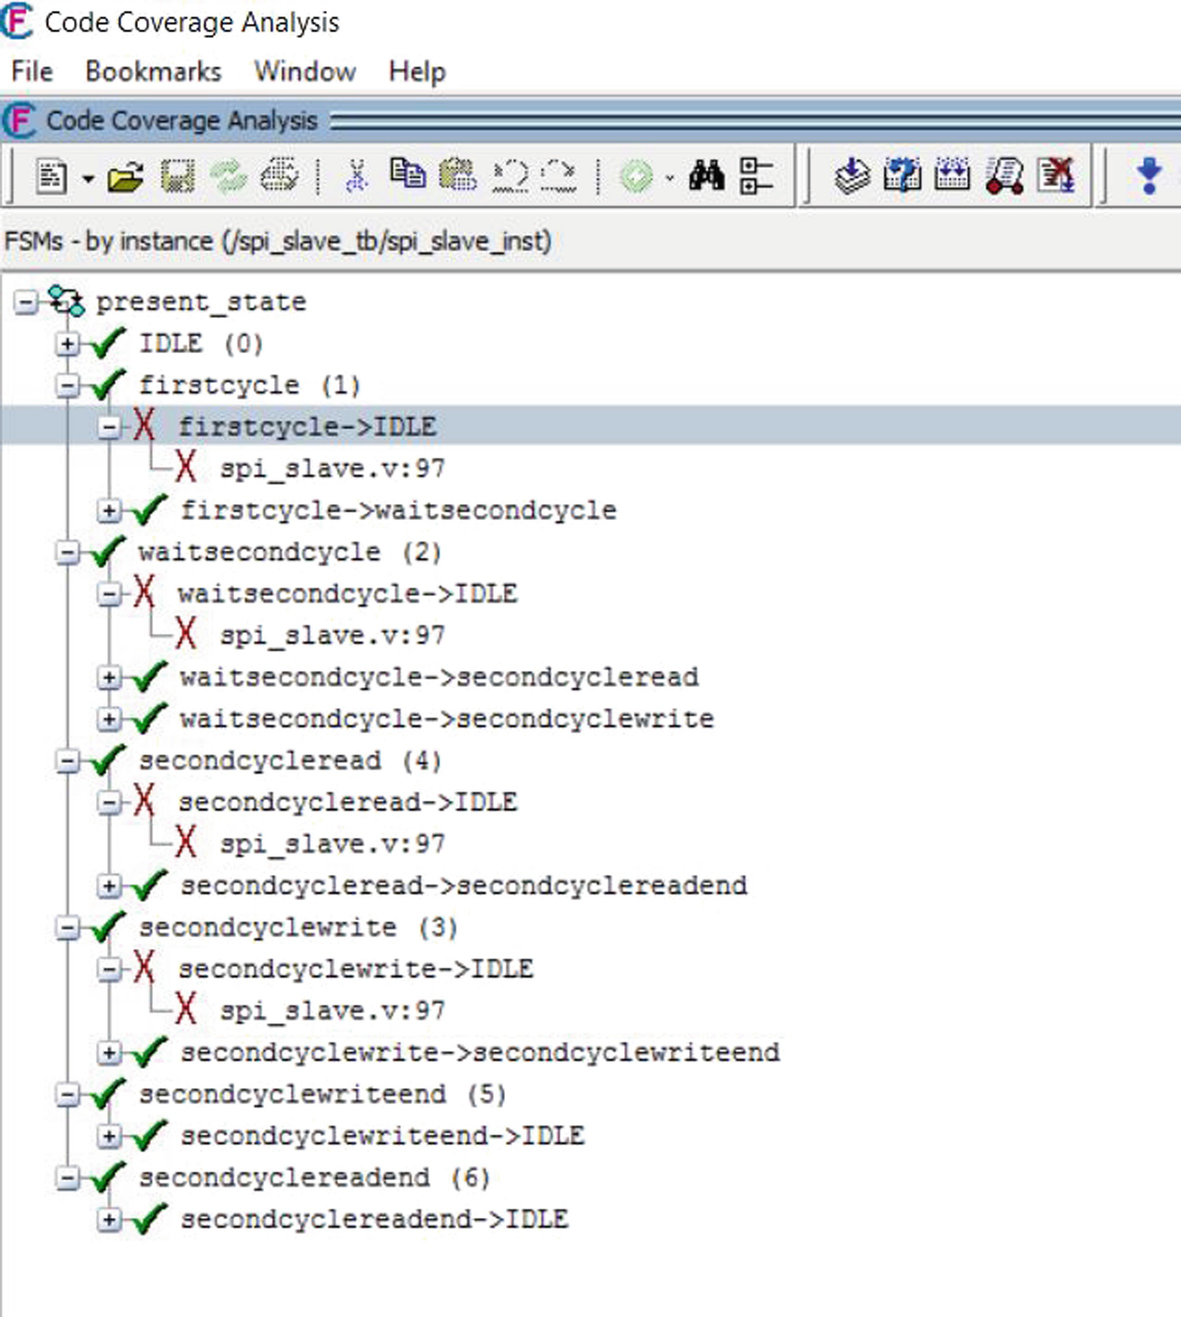
Task: Select the secondcyclewriteend->IDLE label
Action: click(x=382, y=1136)
